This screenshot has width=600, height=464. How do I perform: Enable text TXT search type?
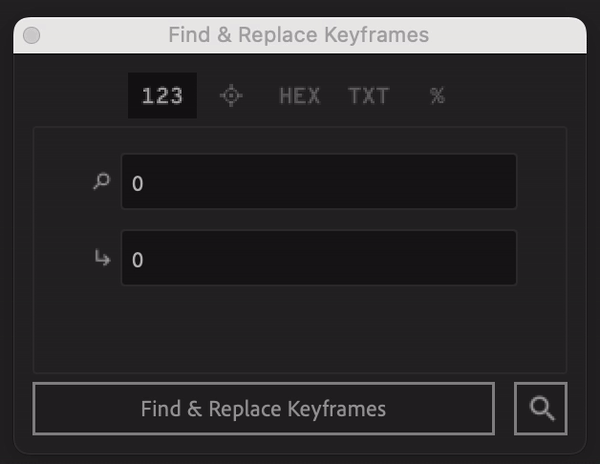[x=368, y=95]
